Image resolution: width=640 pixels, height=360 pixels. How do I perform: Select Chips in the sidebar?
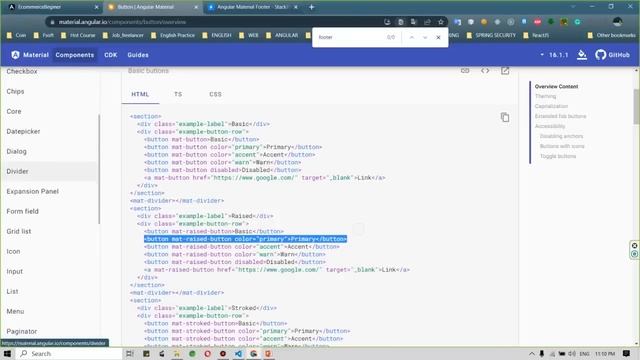[x=15, y=91]
